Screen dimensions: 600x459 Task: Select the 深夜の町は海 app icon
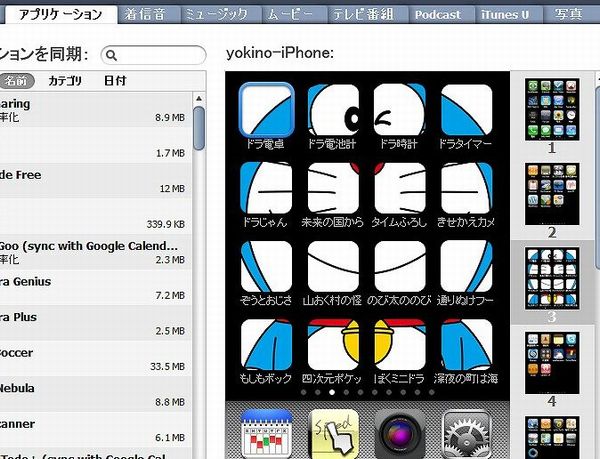(x=466, y=345)
